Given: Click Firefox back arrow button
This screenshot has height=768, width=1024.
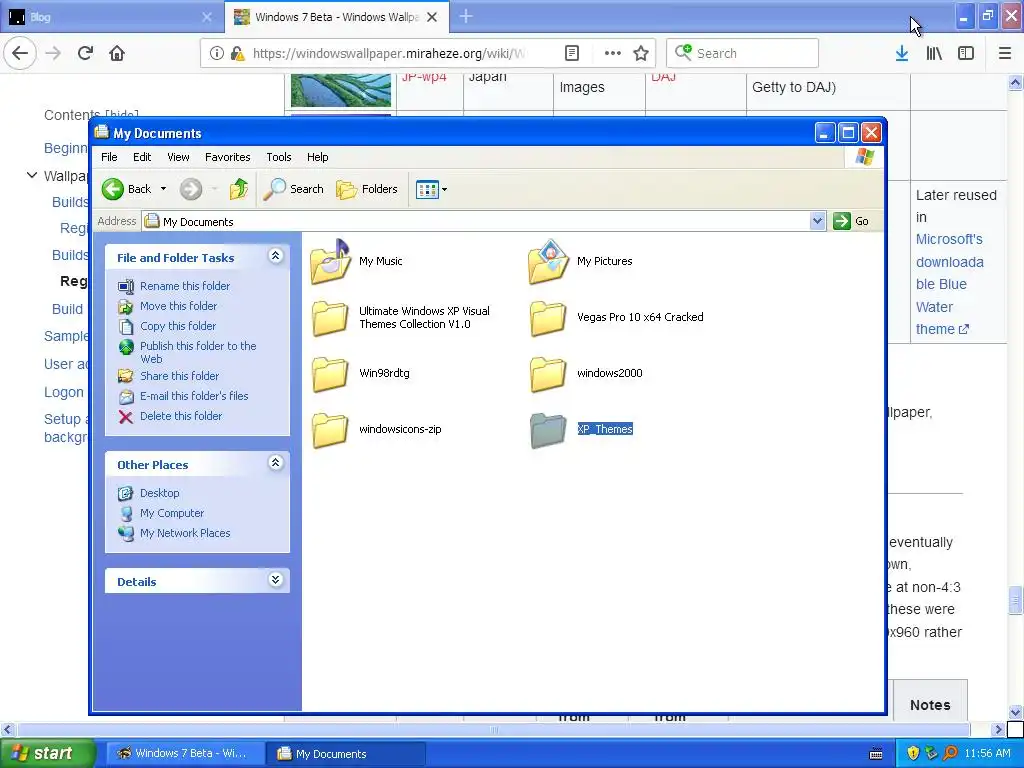Looking at the screenshot, I should 20,53.
